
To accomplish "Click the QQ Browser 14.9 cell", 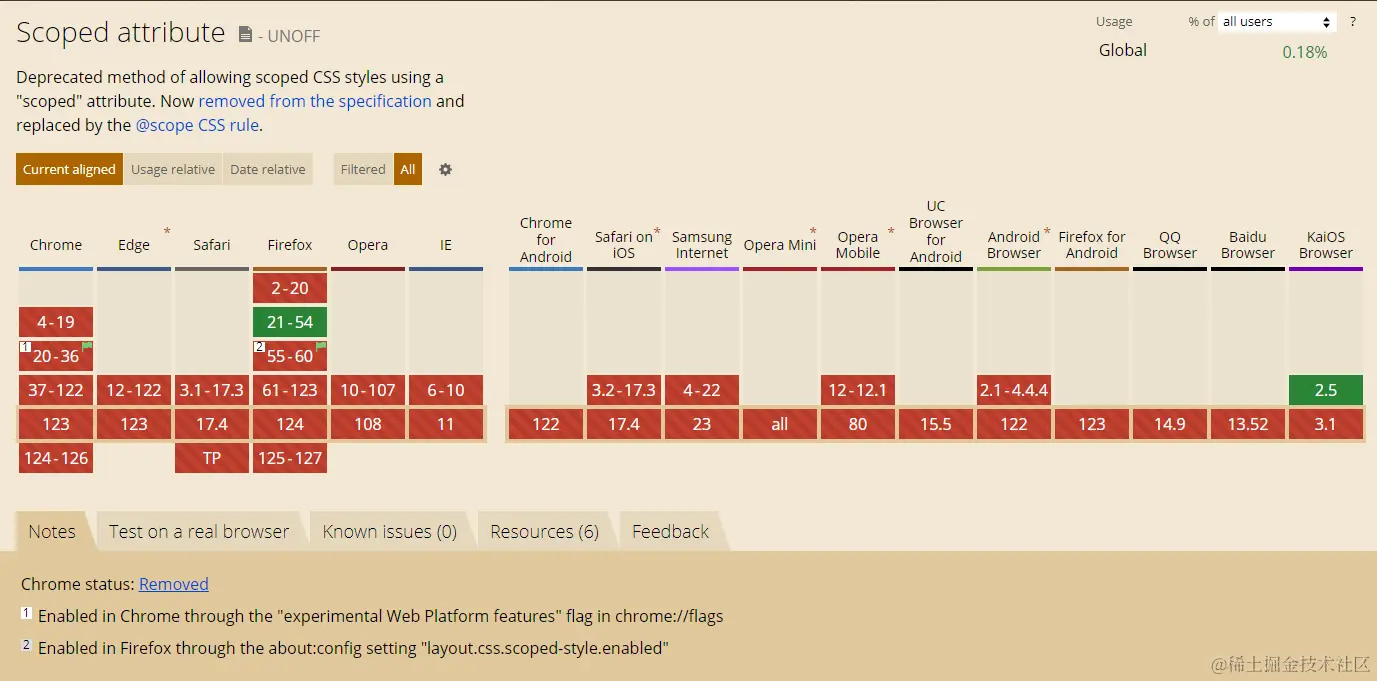I will [x=1170, y=424].
